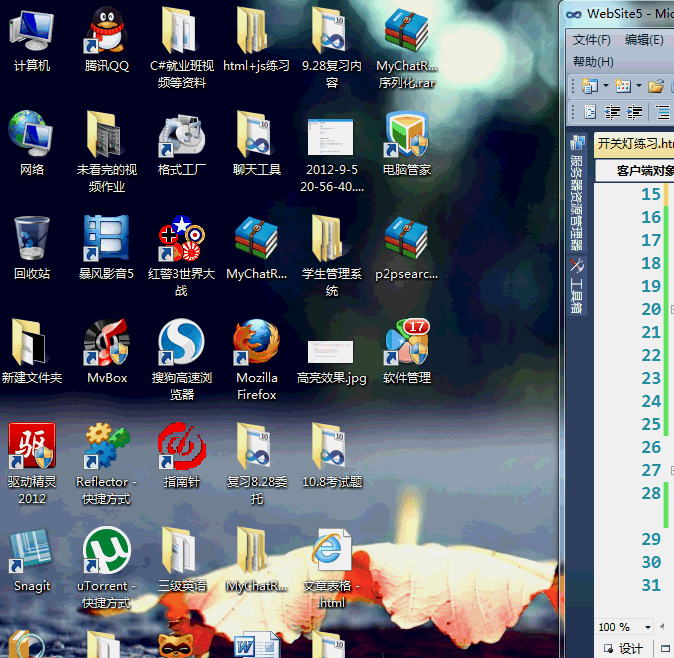Expand the New Project dropdown arrow
The image size is (674, 658).
point(606,86)
